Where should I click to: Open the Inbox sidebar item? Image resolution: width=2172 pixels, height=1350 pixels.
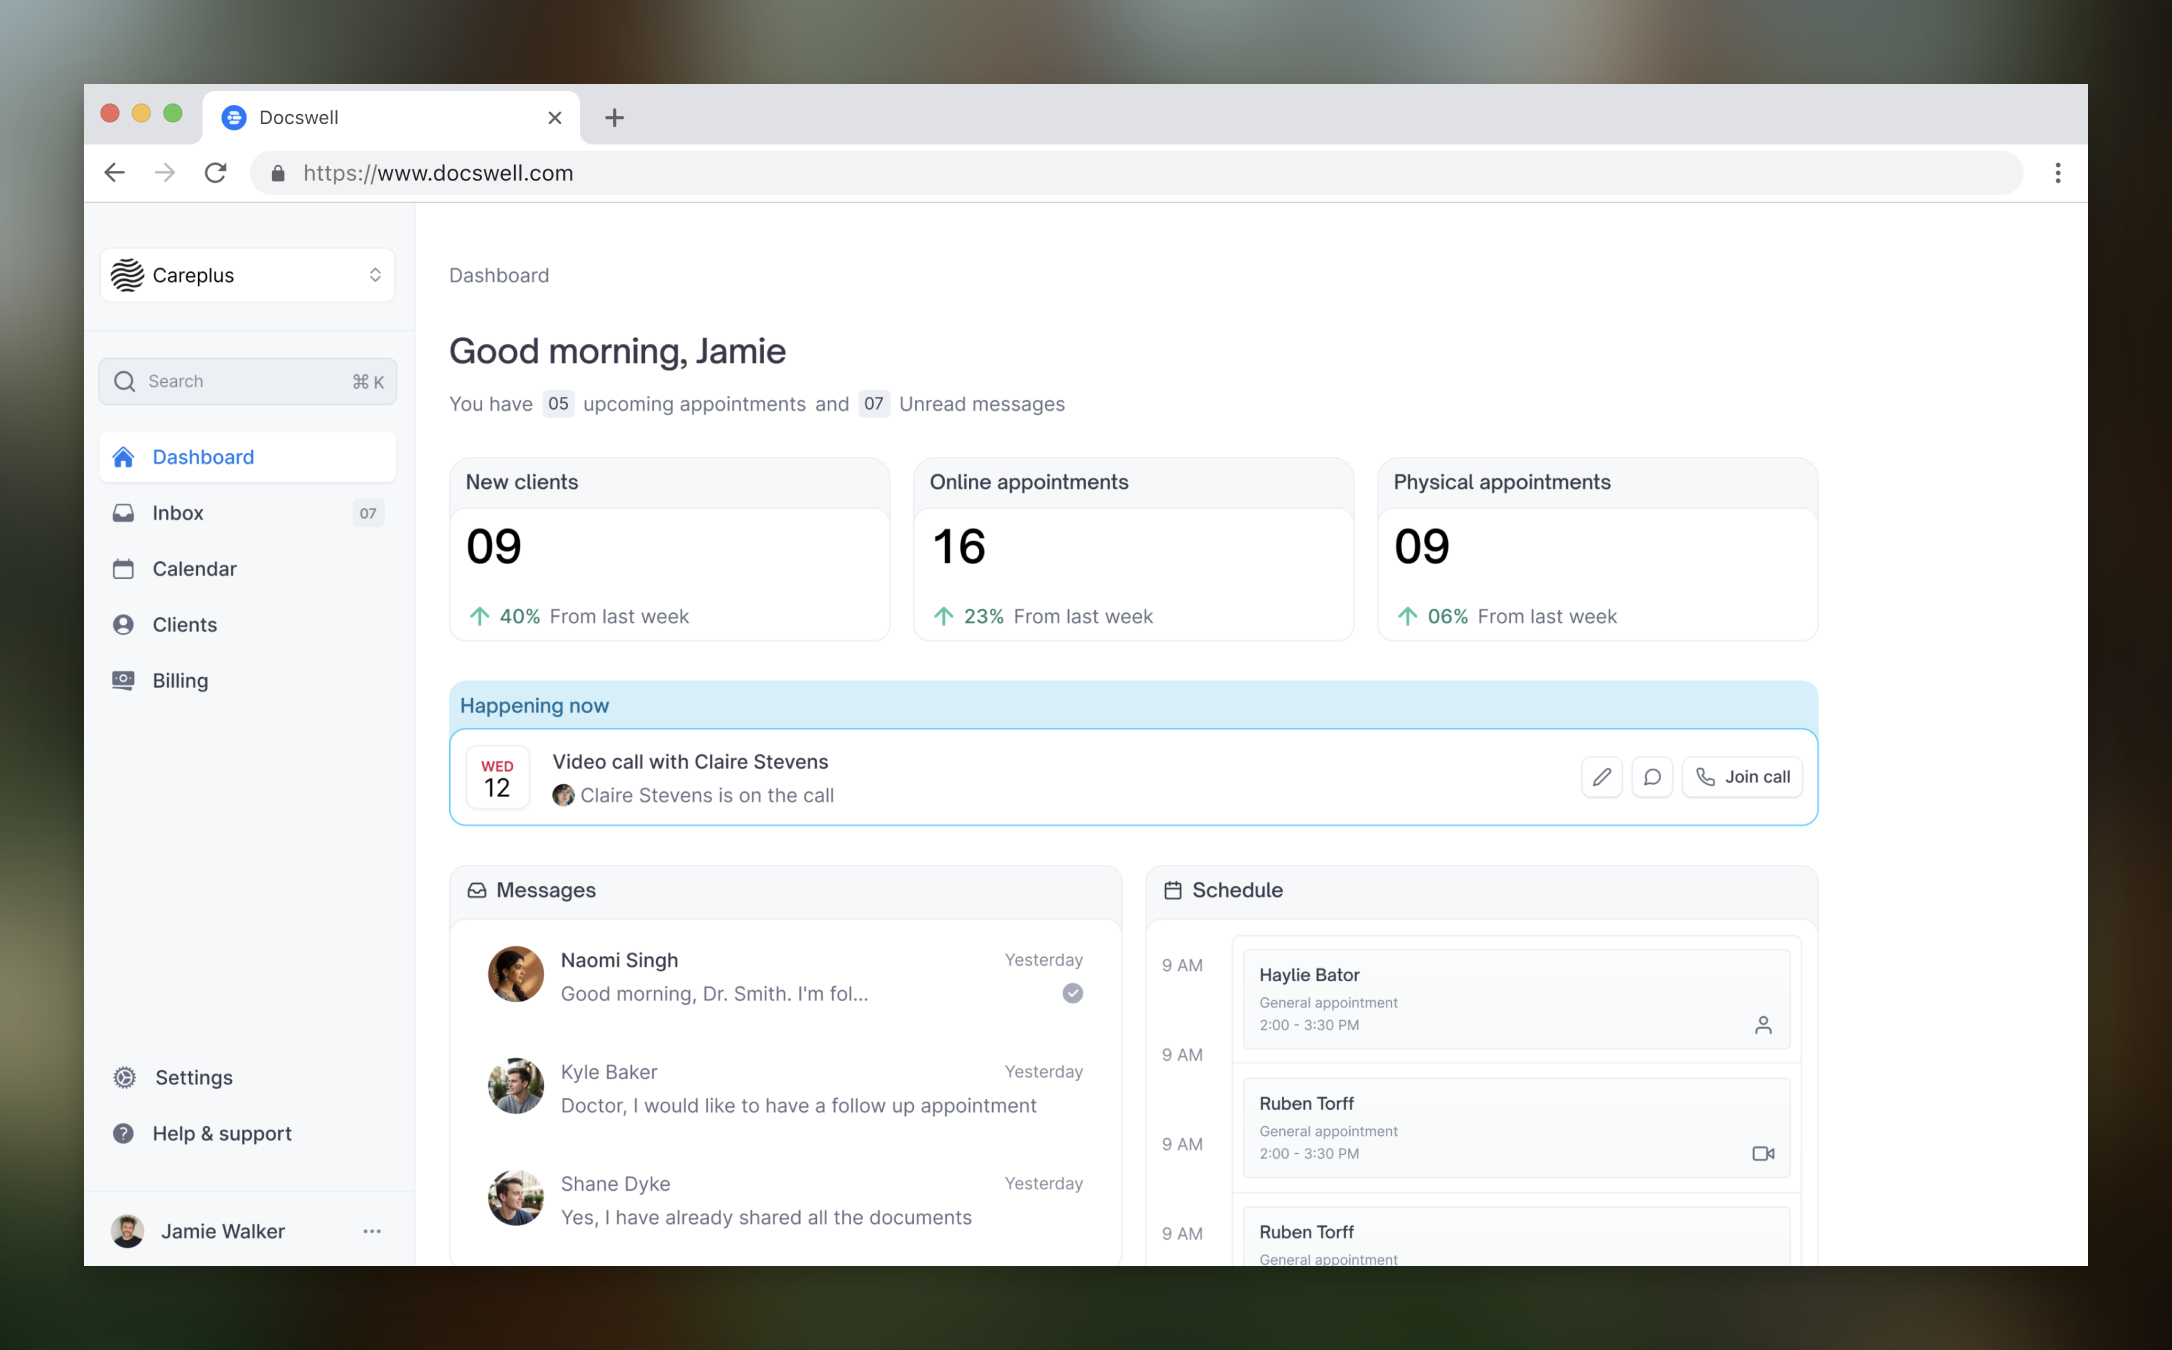click(248, 513)
